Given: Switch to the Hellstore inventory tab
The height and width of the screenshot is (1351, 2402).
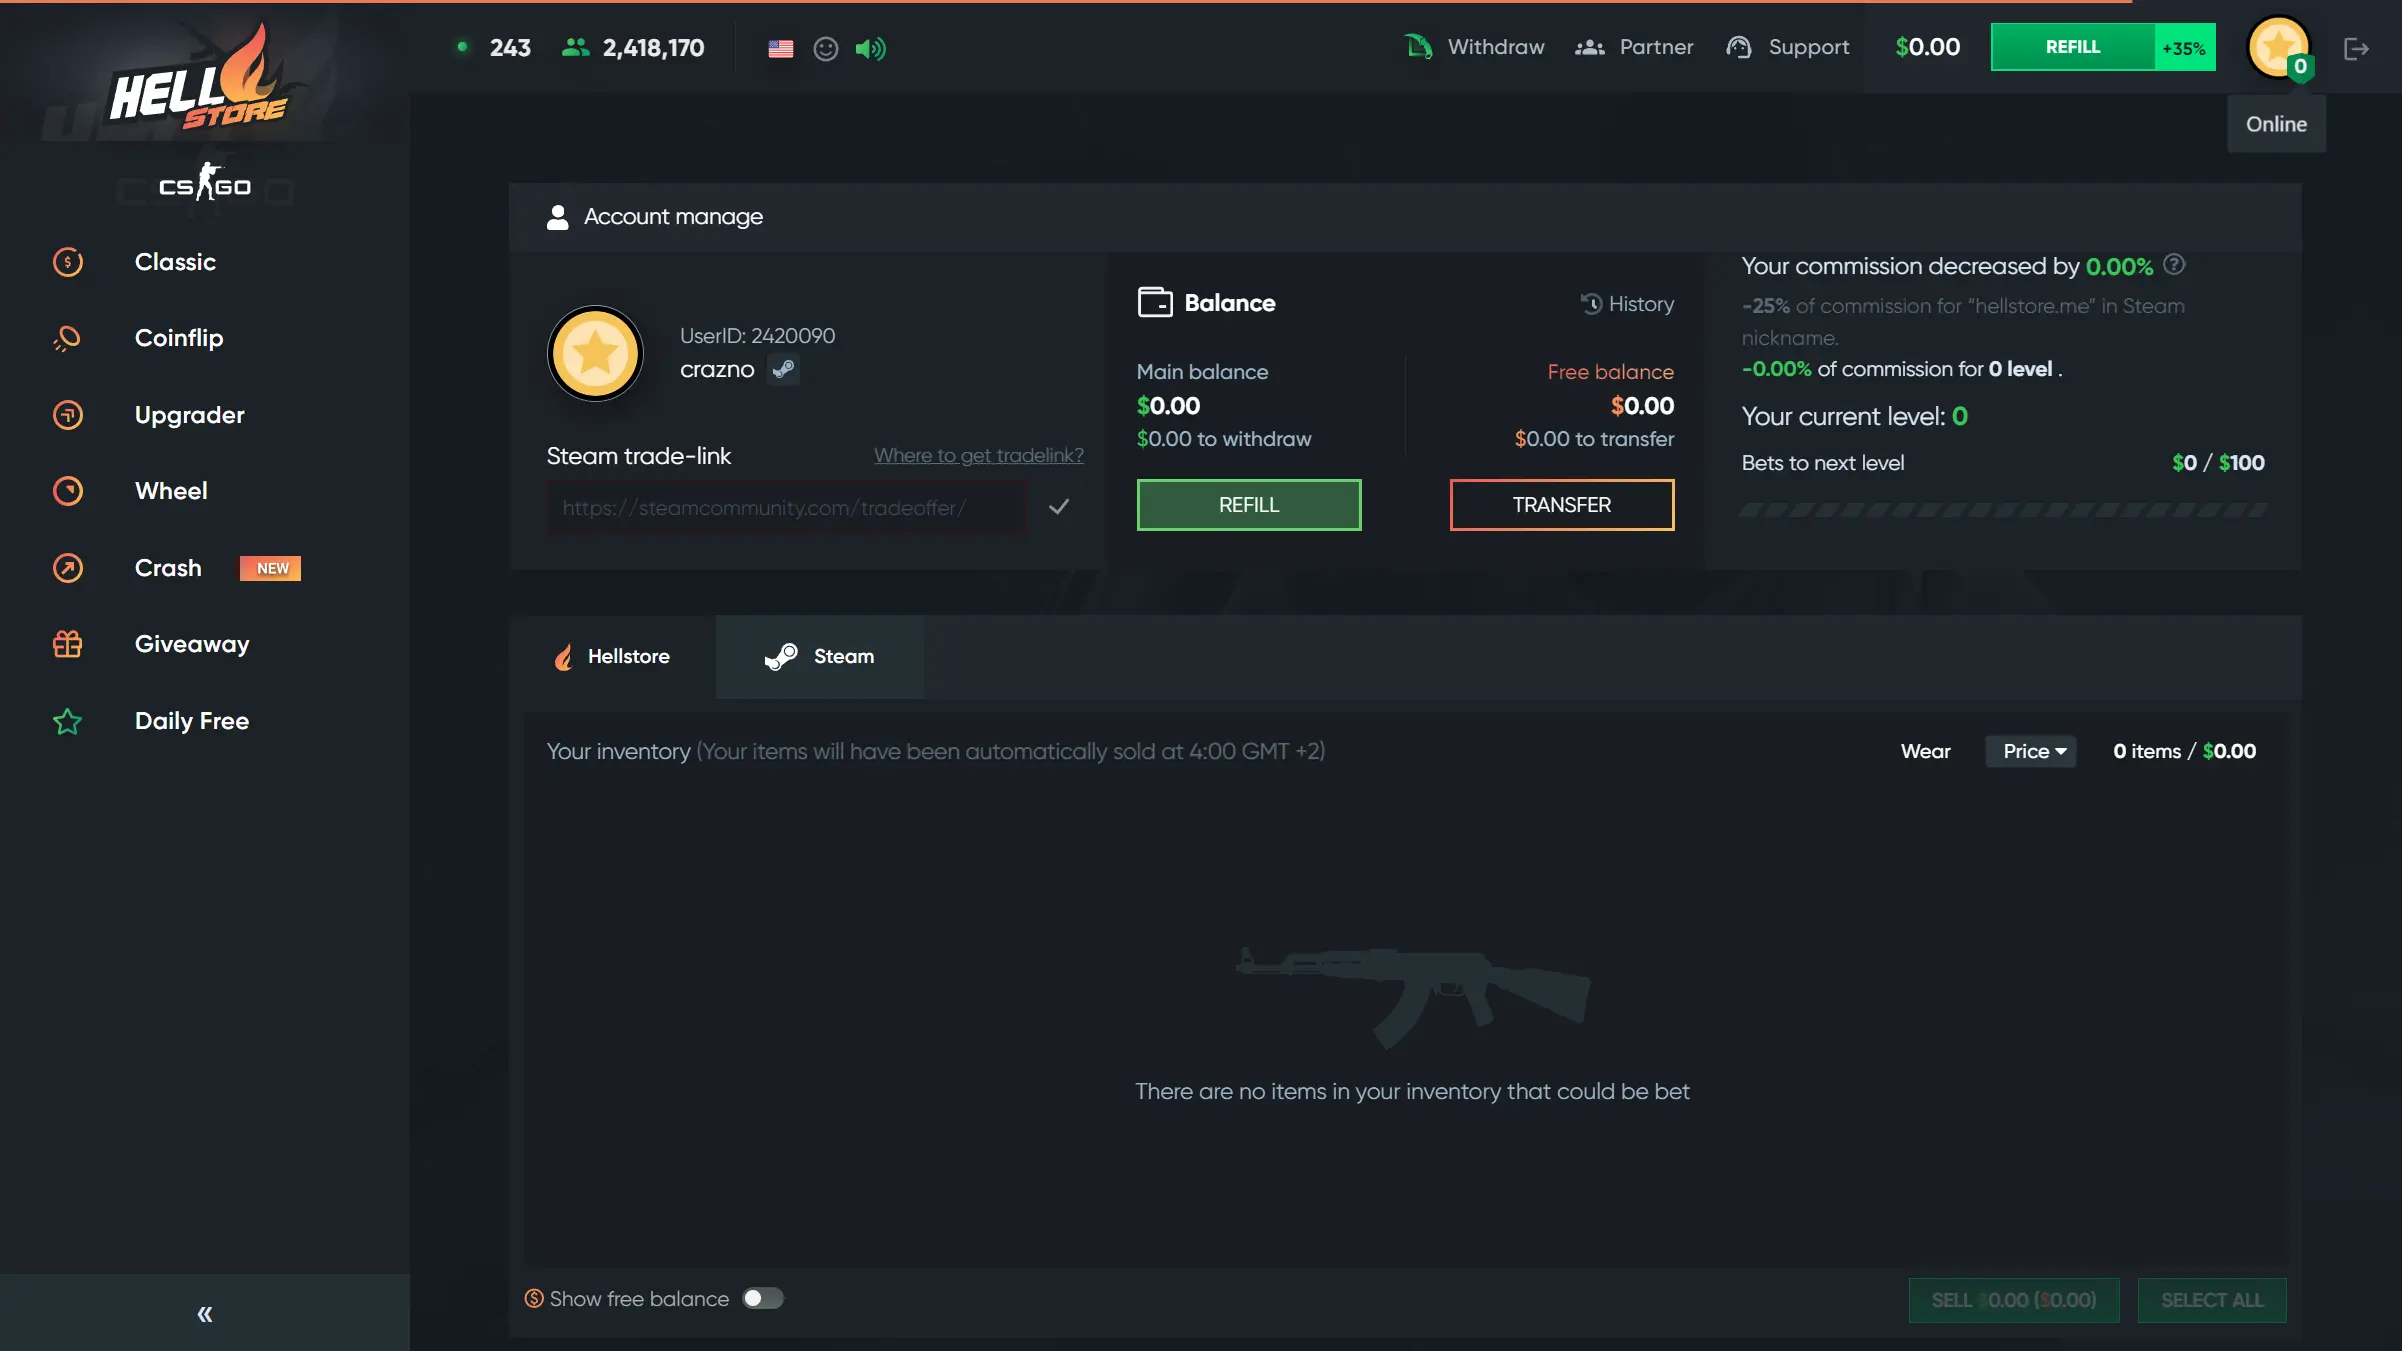Looking at the screenshot, I should (613, 657).
